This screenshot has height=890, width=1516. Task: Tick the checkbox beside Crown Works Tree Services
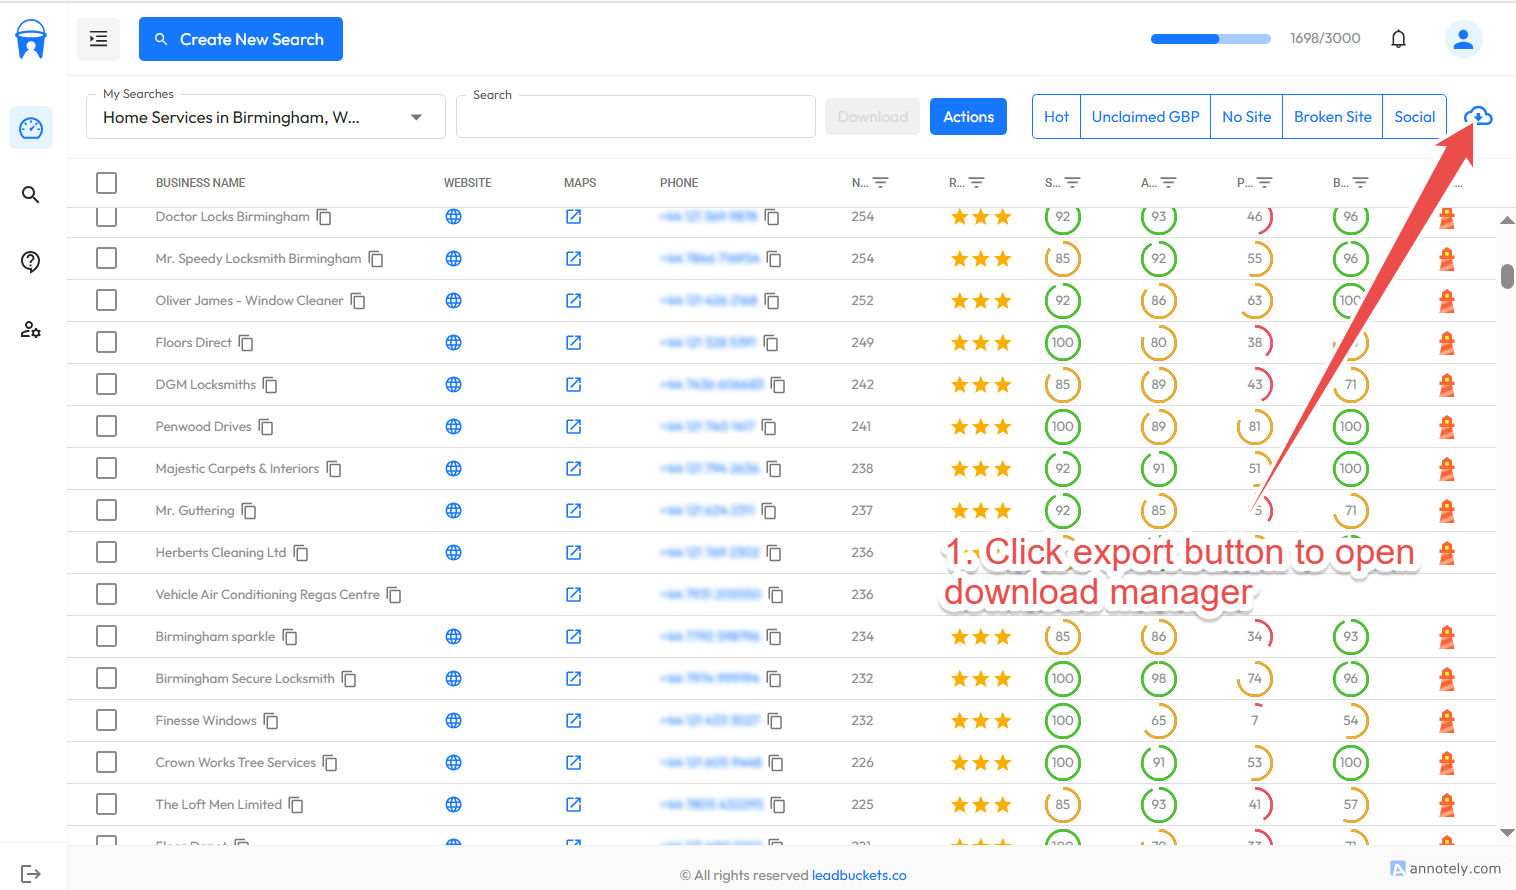[x=106, y=762]
